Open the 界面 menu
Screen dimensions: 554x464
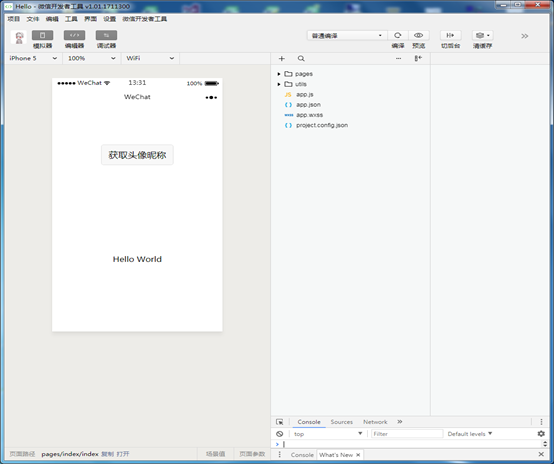(x=90, y=19)
